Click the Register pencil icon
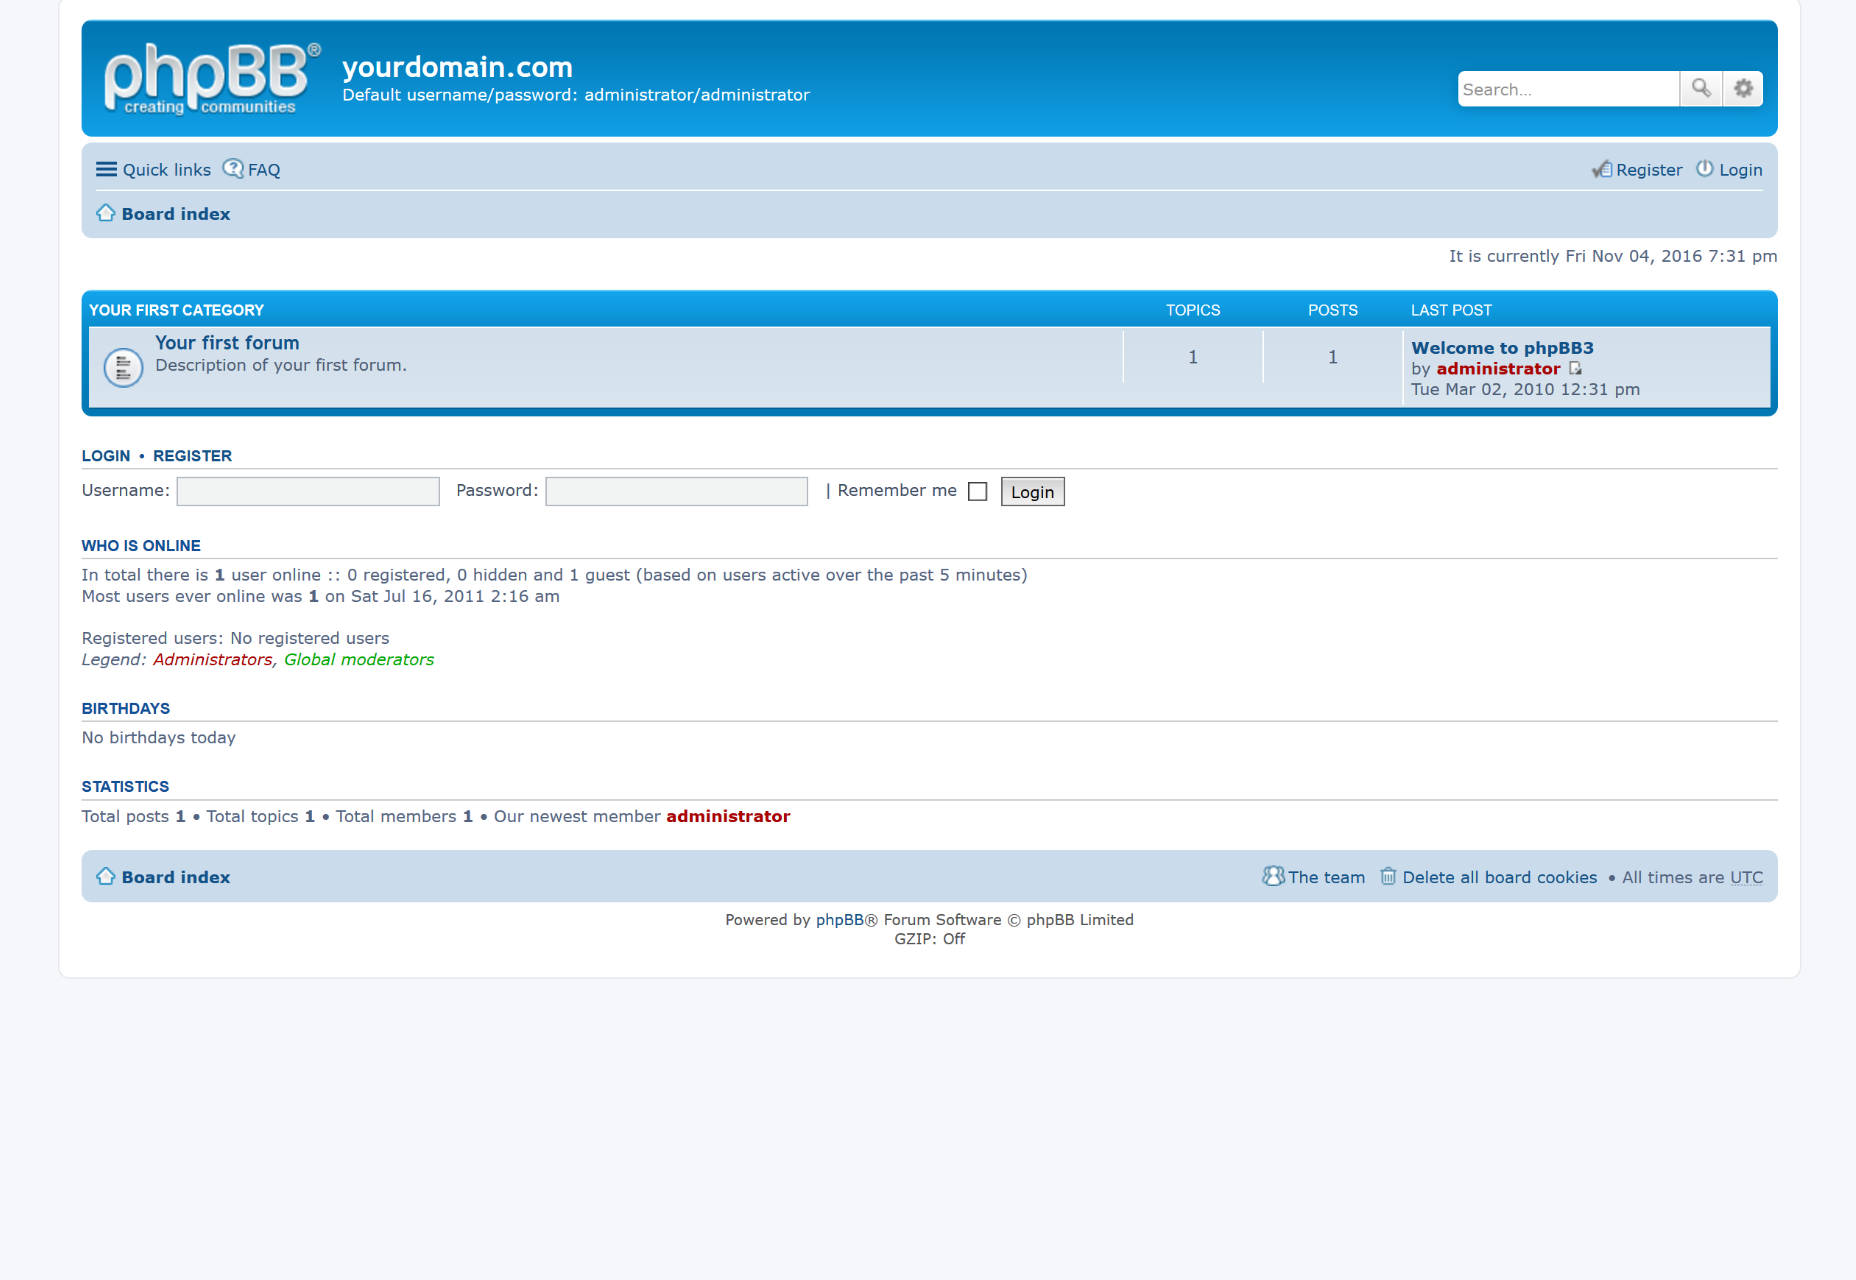The image size is (1856, 1280). coord(1602,169)
